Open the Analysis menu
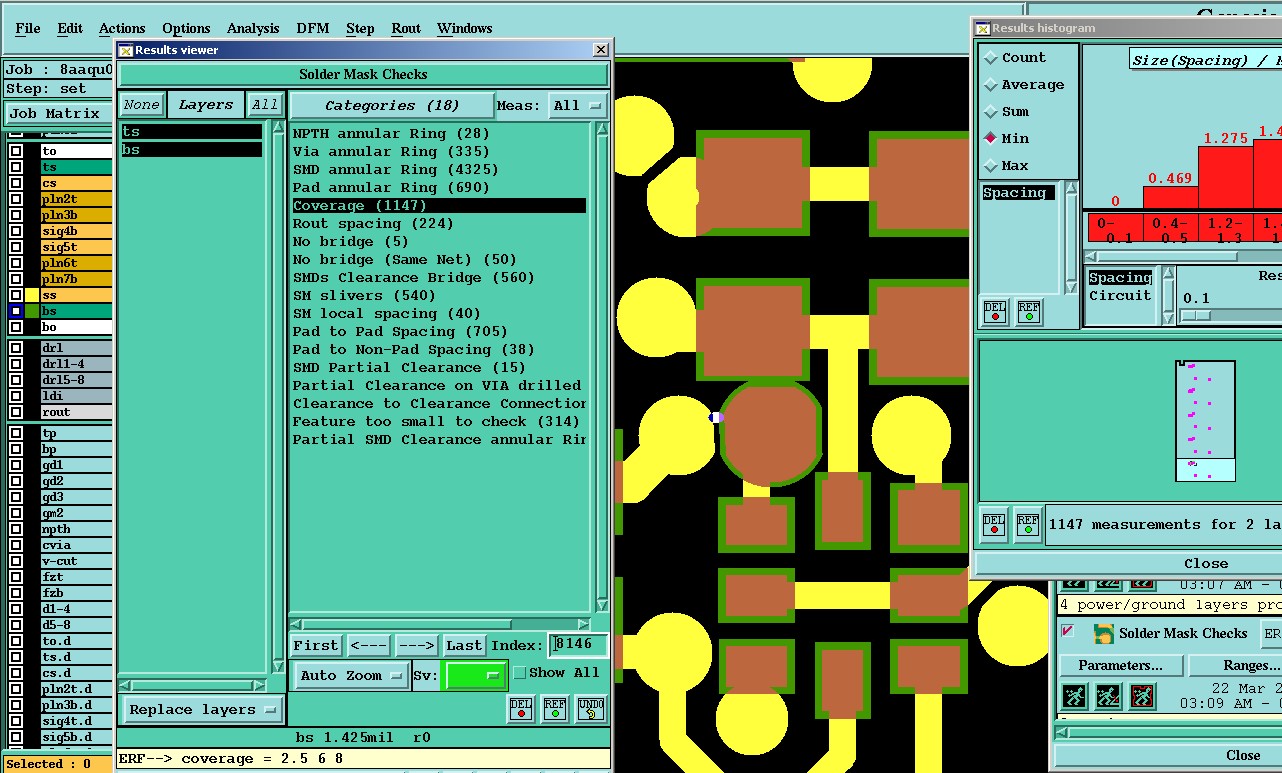1282x773 pixels. (x=254, y=28)
